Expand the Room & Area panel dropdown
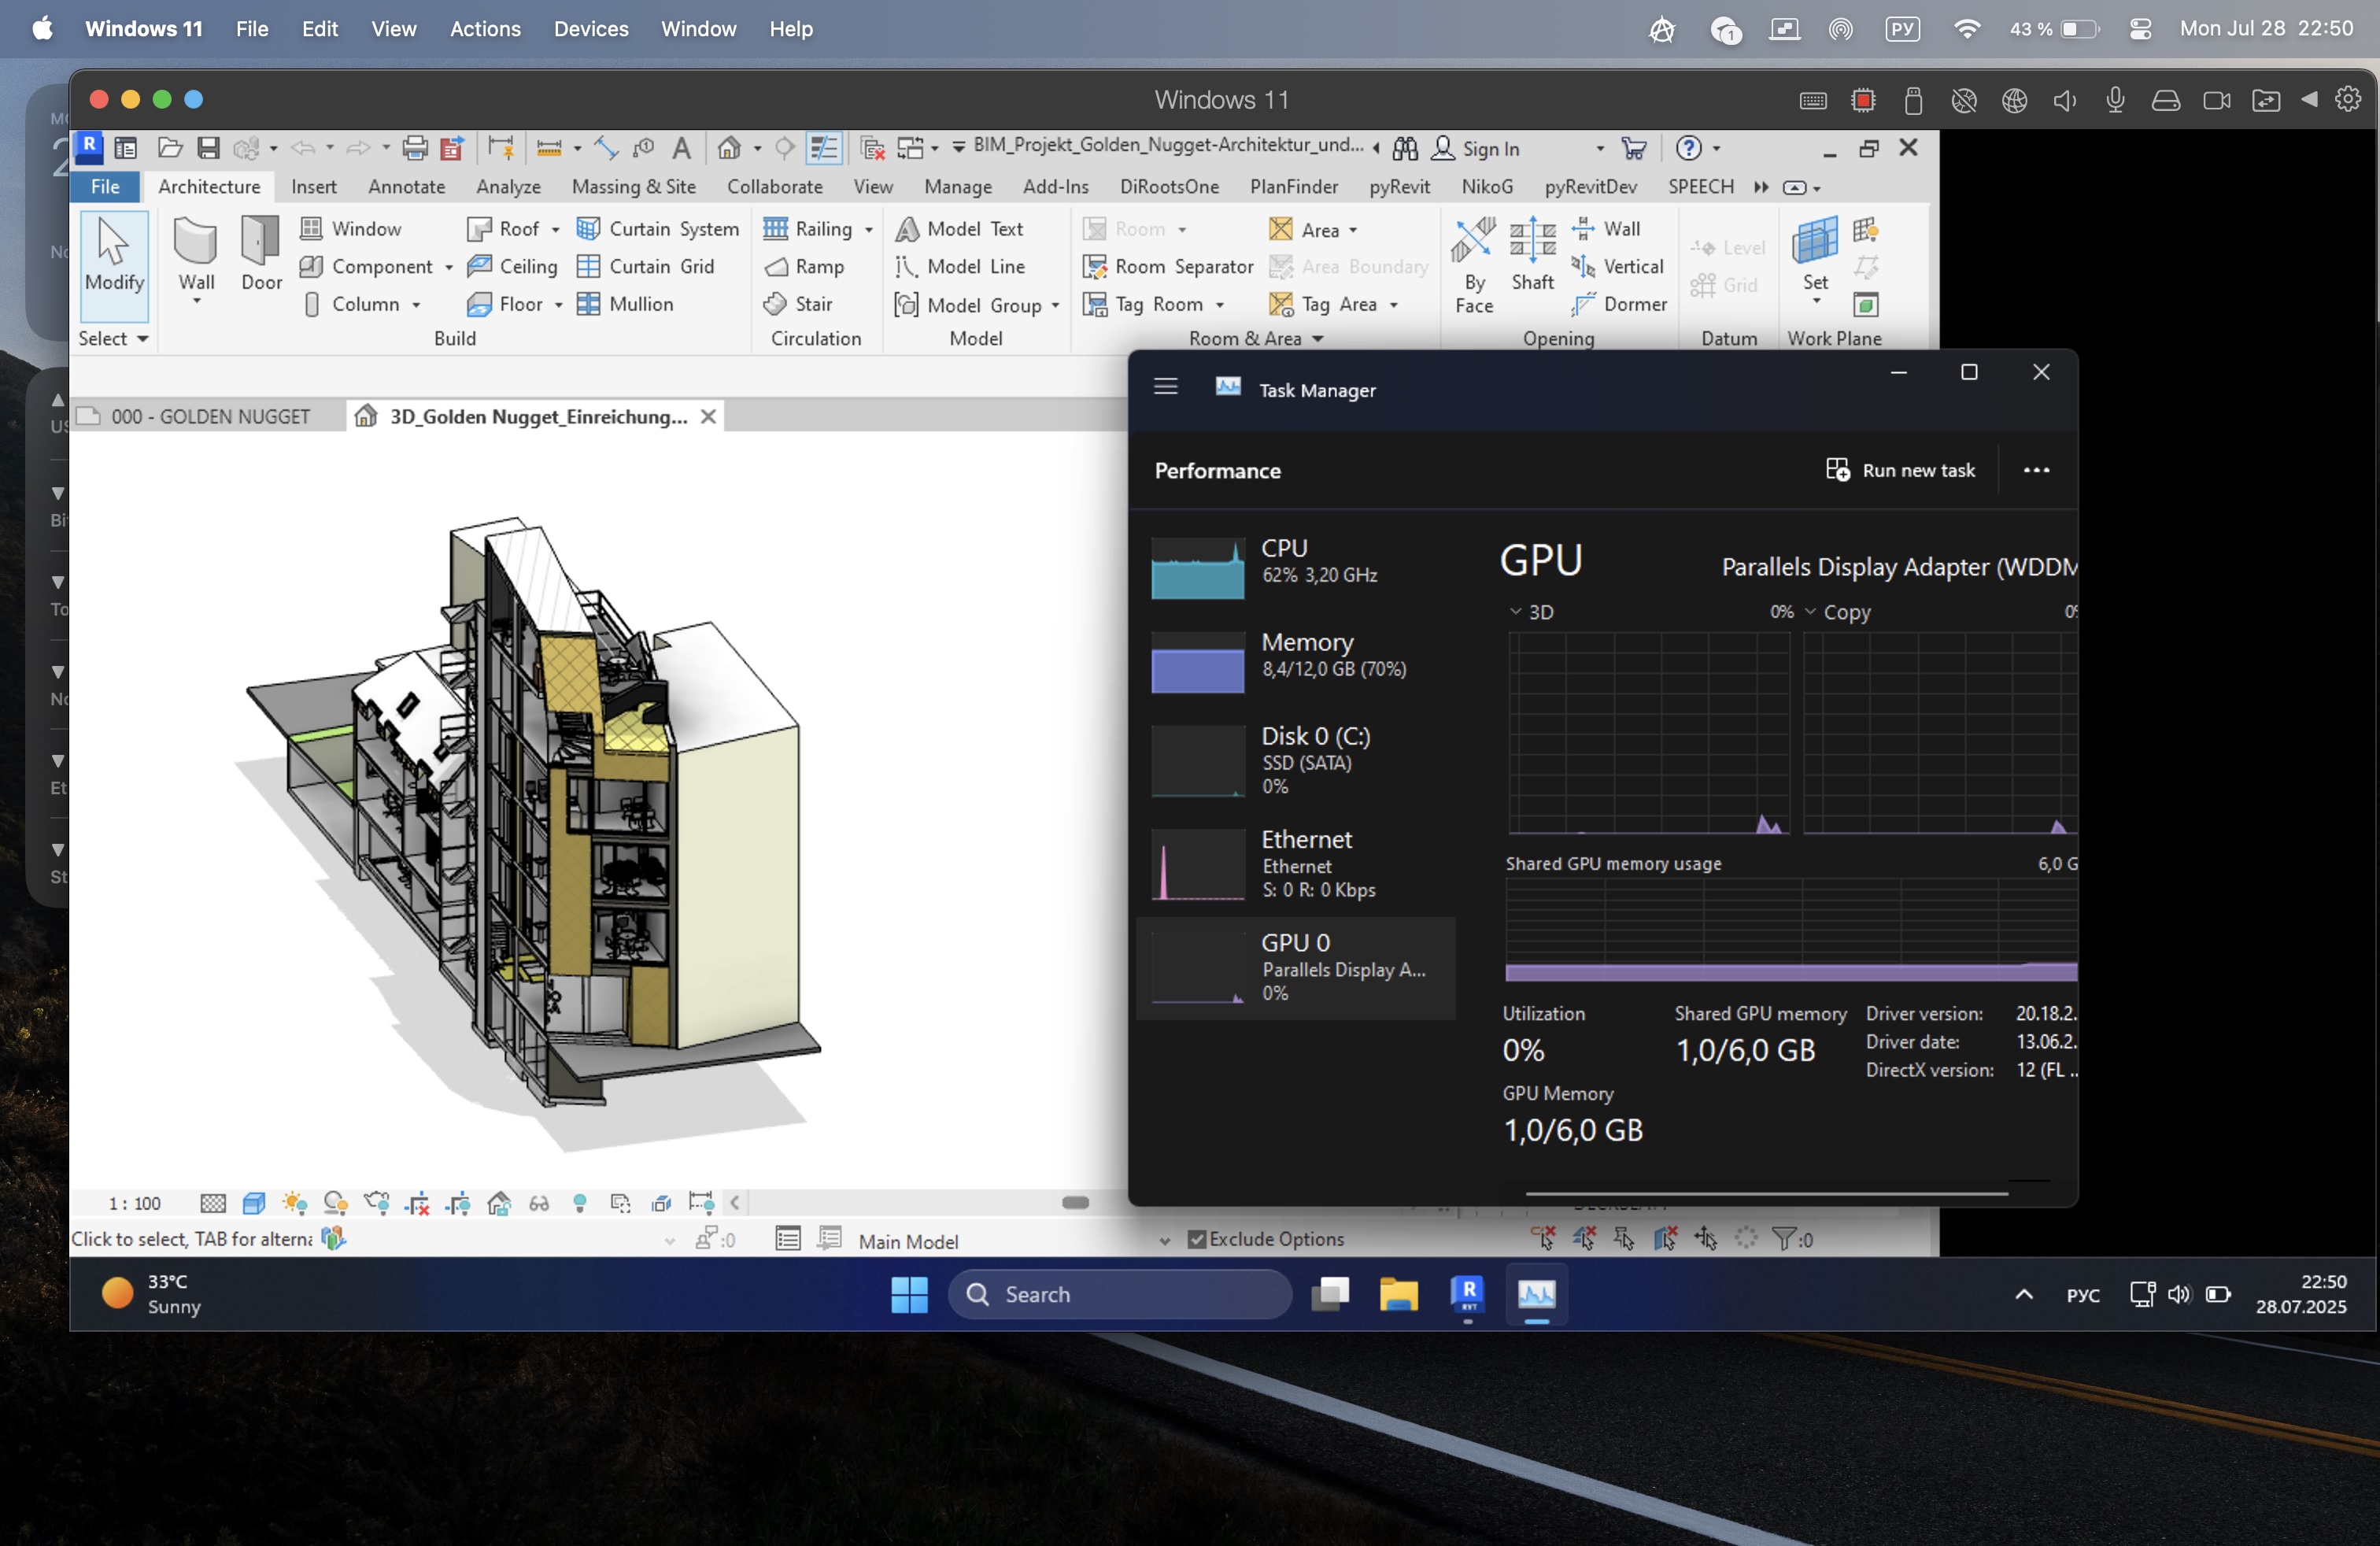Image resolution: width=2380 pixels, height=1546 pixels. [1318, 339]
